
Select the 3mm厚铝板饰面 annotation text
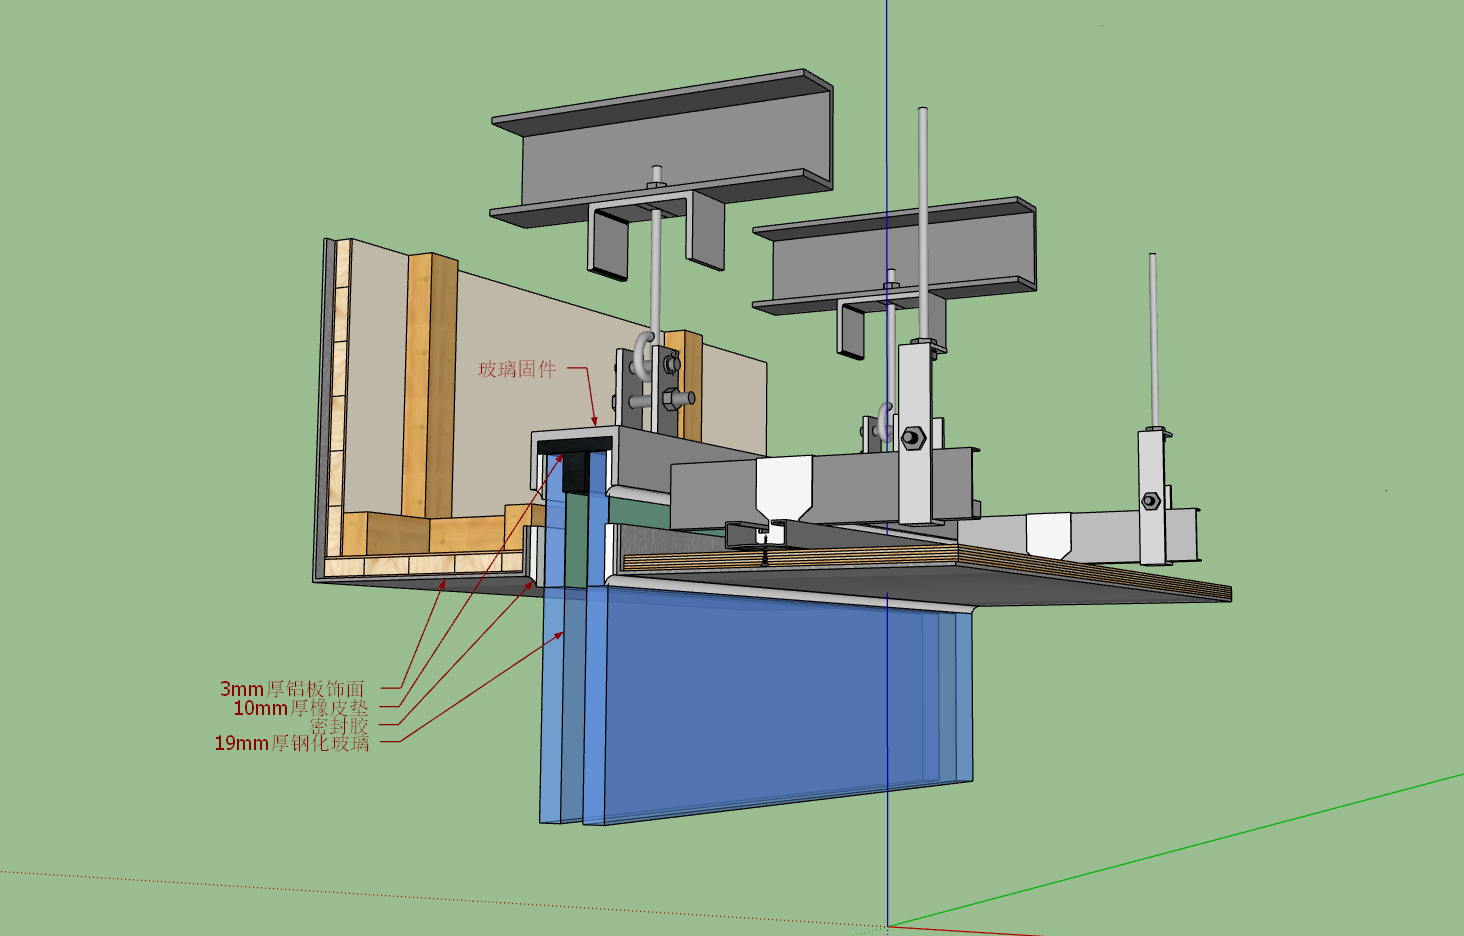pyautogui.click(x=292, y=689)
